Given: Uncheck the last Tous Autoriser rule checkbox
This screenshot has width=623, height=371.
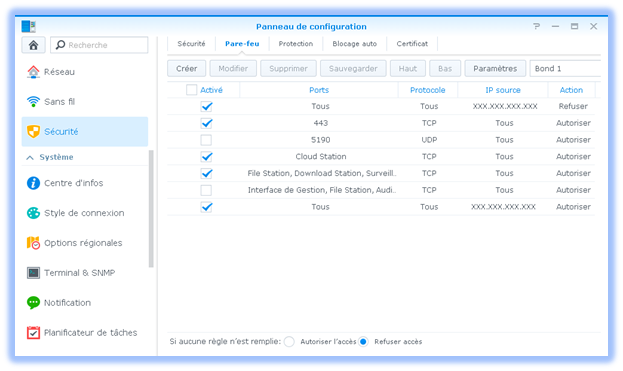Looking at the screenshot, I should click(x=206, y=207).
